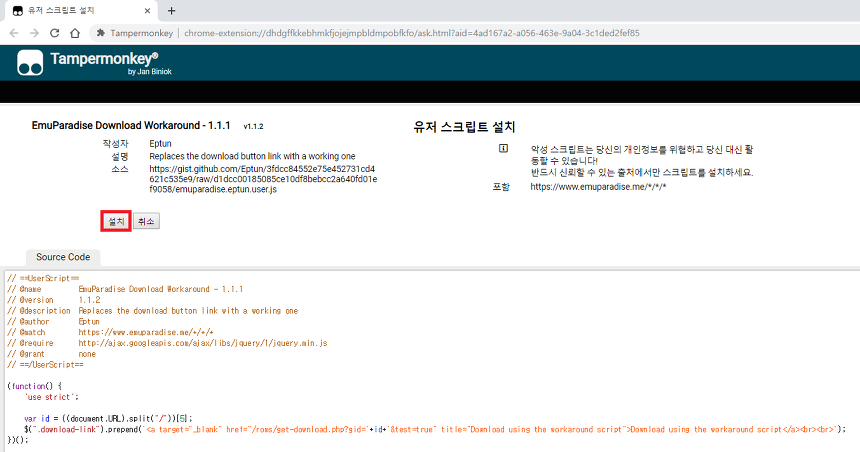Select the 유저 스크립트 설치 browser tab

pos(81,10)
